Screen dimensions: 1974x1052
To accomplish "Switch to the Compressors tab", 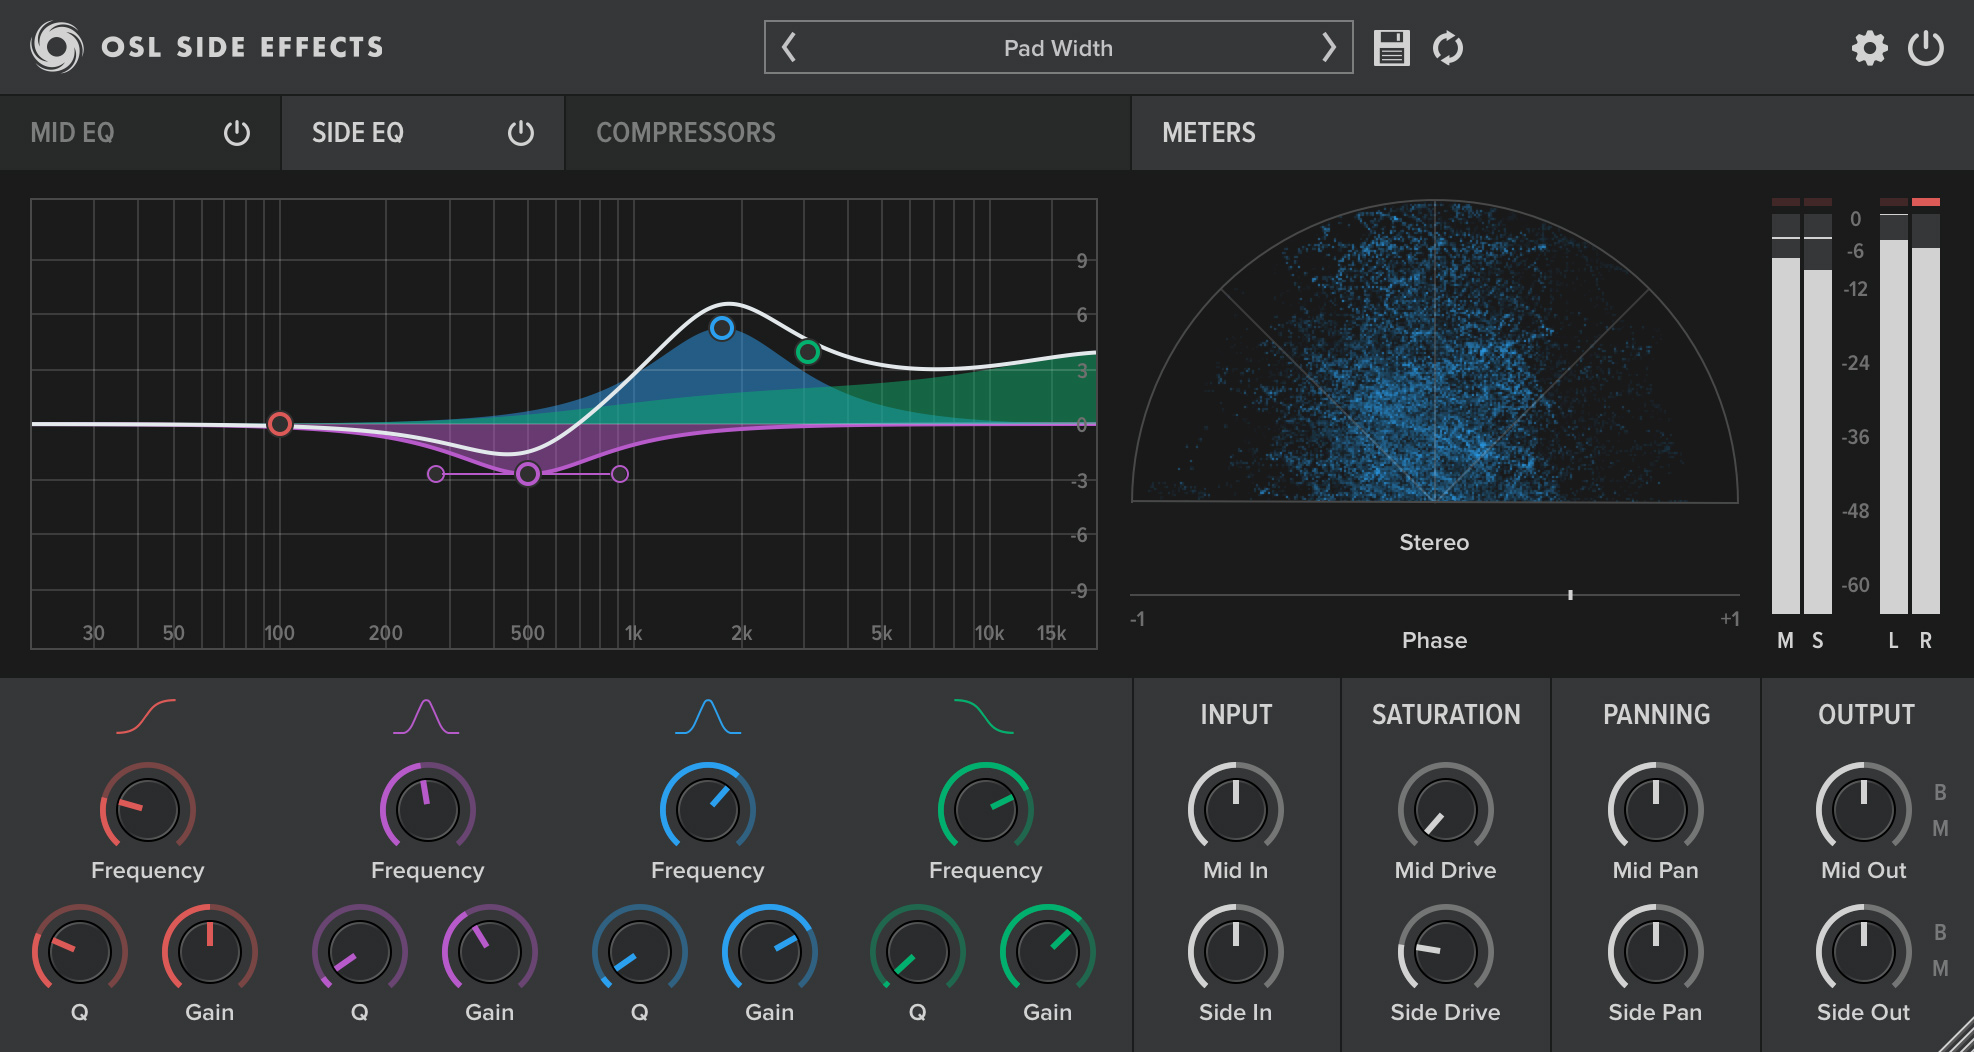I will [x=685, y=133].
